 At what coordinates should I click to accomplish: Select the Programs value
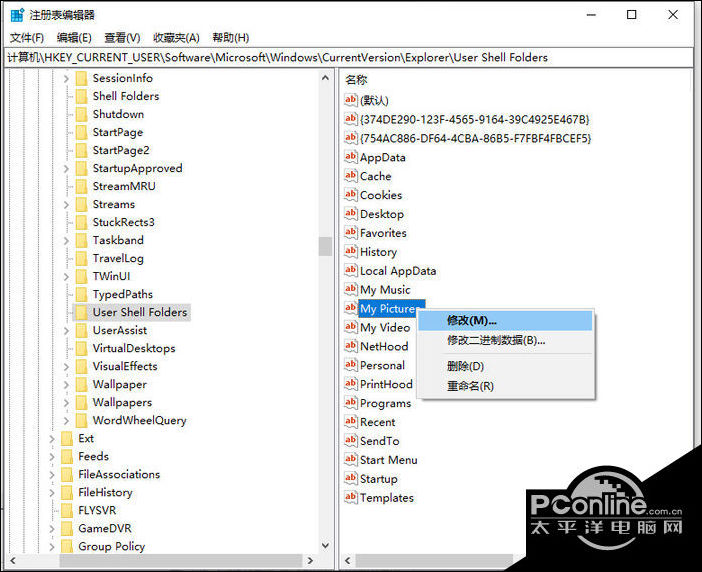pos(385,403)
